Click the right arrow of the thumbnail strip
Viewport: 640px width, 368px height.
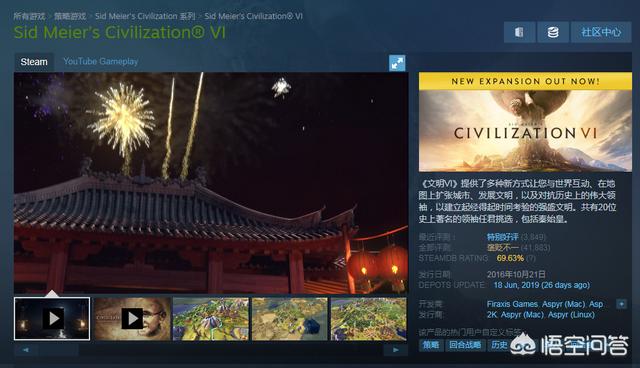click(x=395, y=350)
